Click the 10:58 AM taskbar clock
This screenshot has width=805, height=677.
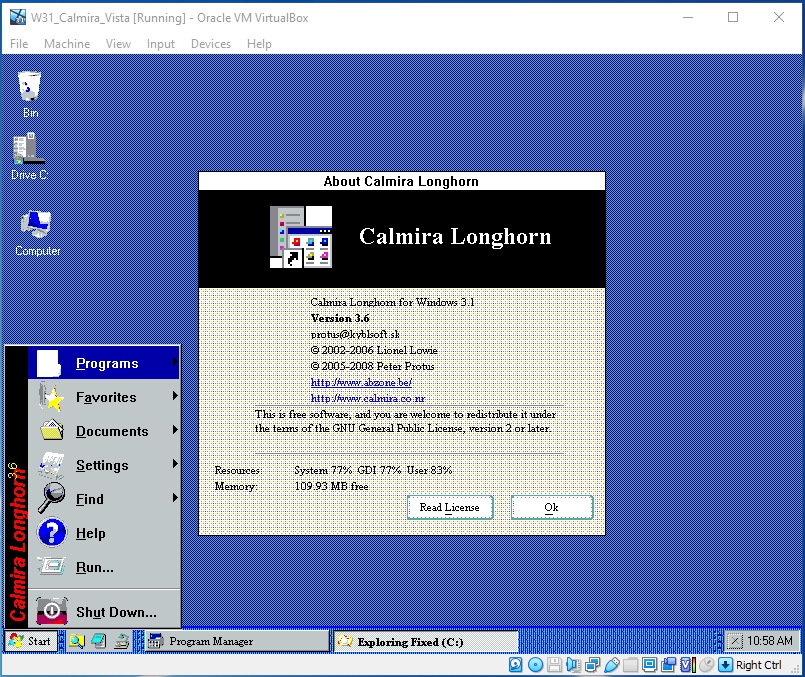770,641
